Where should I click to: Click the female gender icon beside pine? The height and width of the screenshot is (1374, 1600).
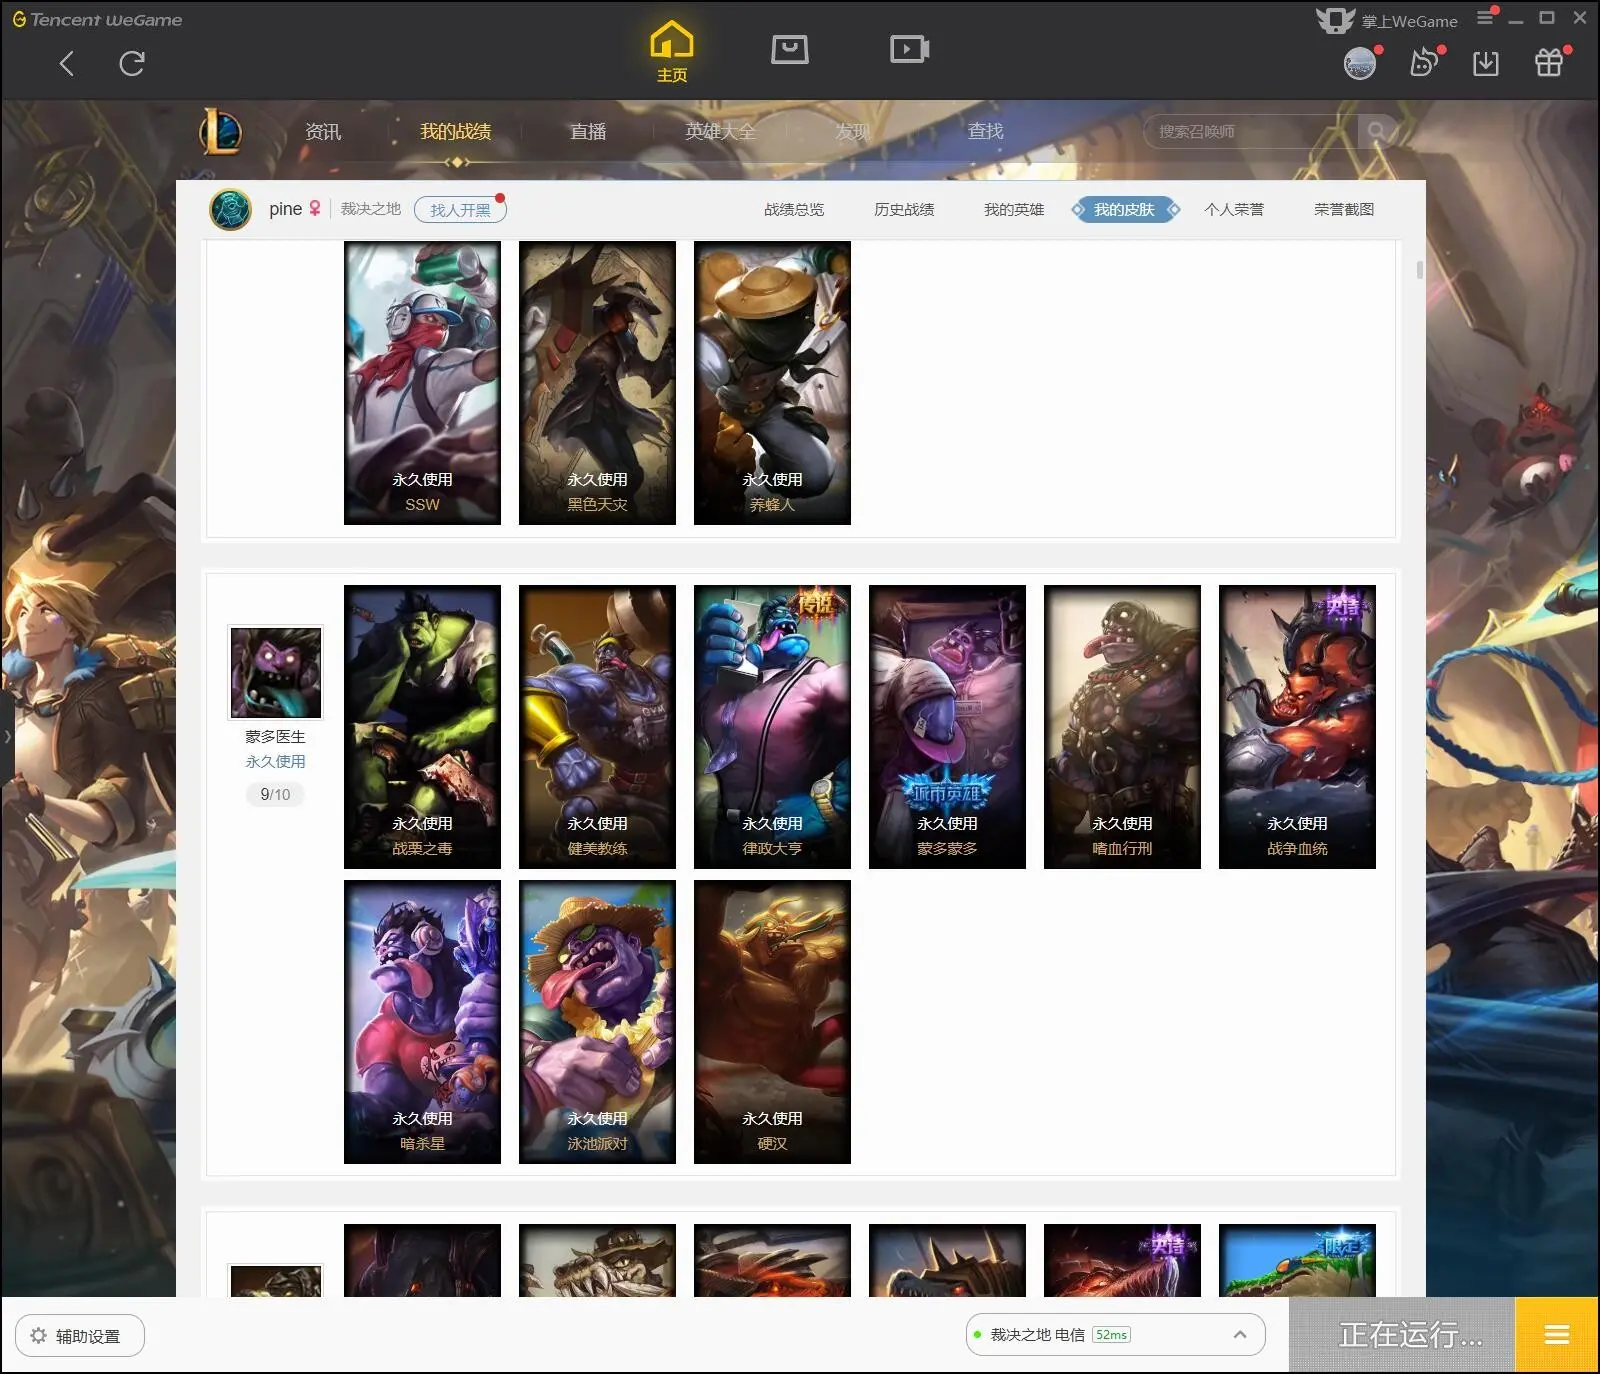315,208
